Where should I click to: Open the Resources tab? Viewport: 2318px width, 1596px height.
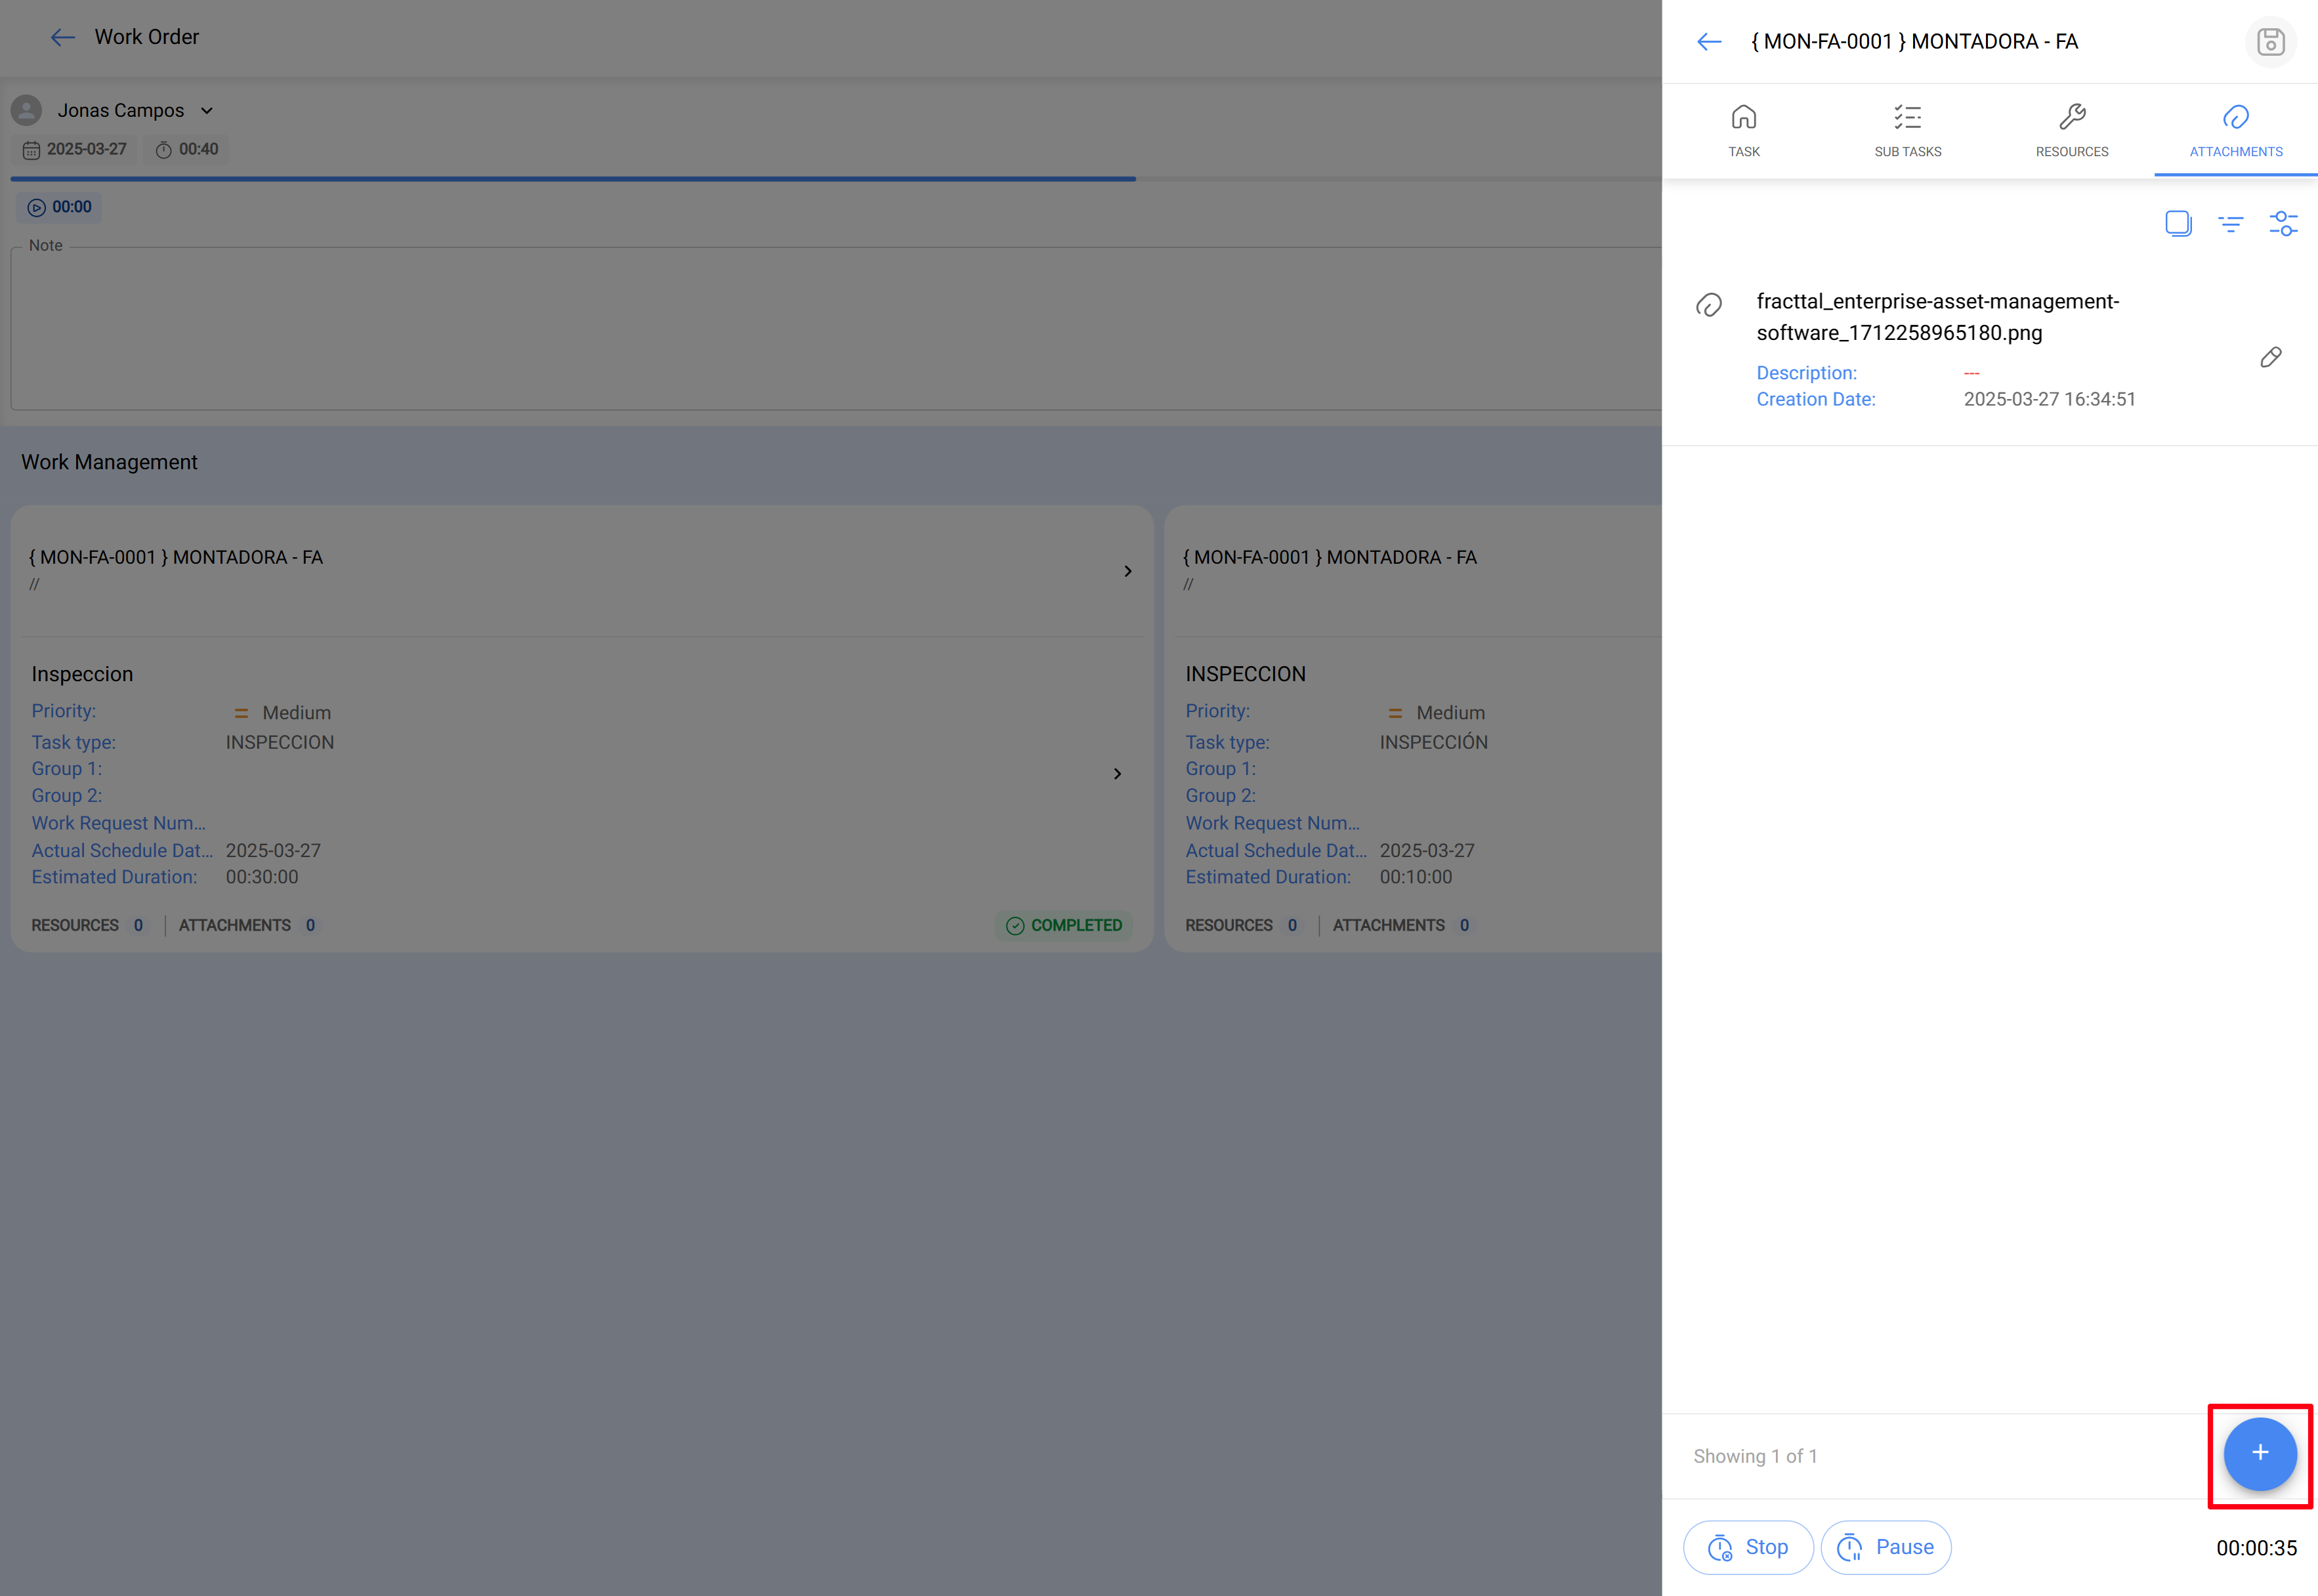pos(2071,131)
